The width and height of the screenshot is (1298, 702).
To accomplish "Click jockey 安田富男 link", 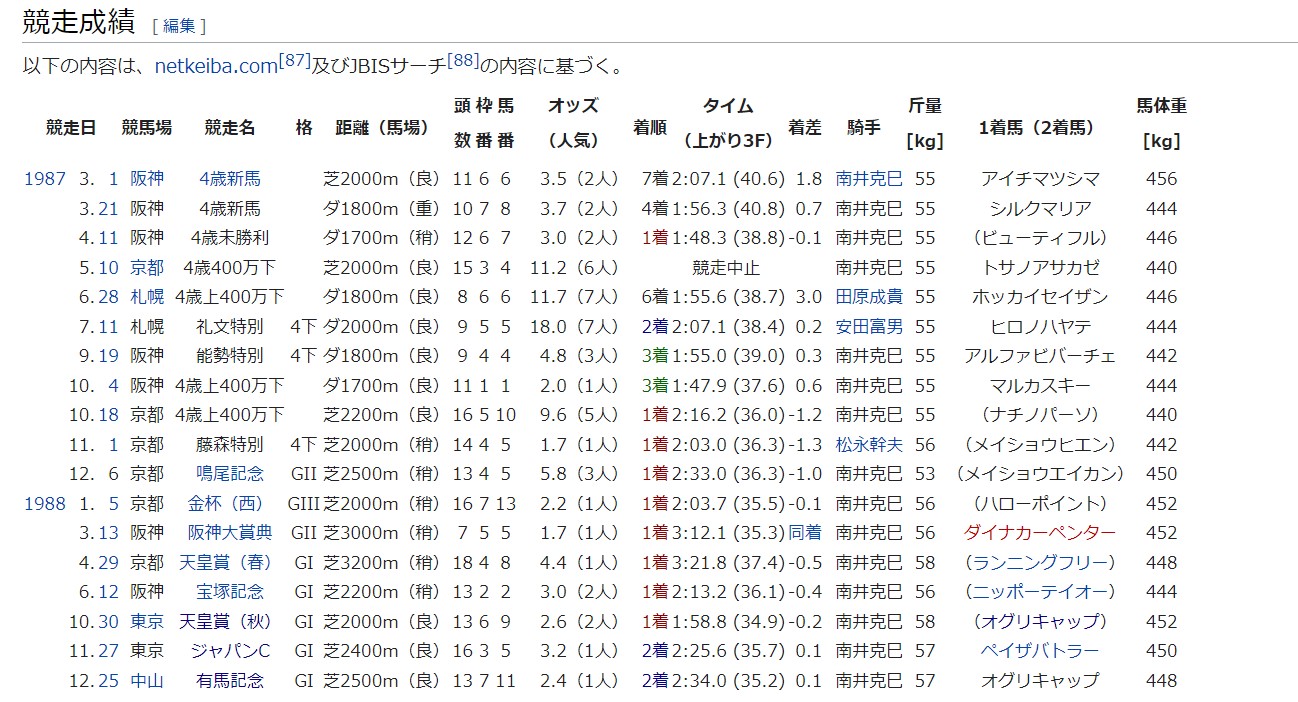I will point(868,326).
